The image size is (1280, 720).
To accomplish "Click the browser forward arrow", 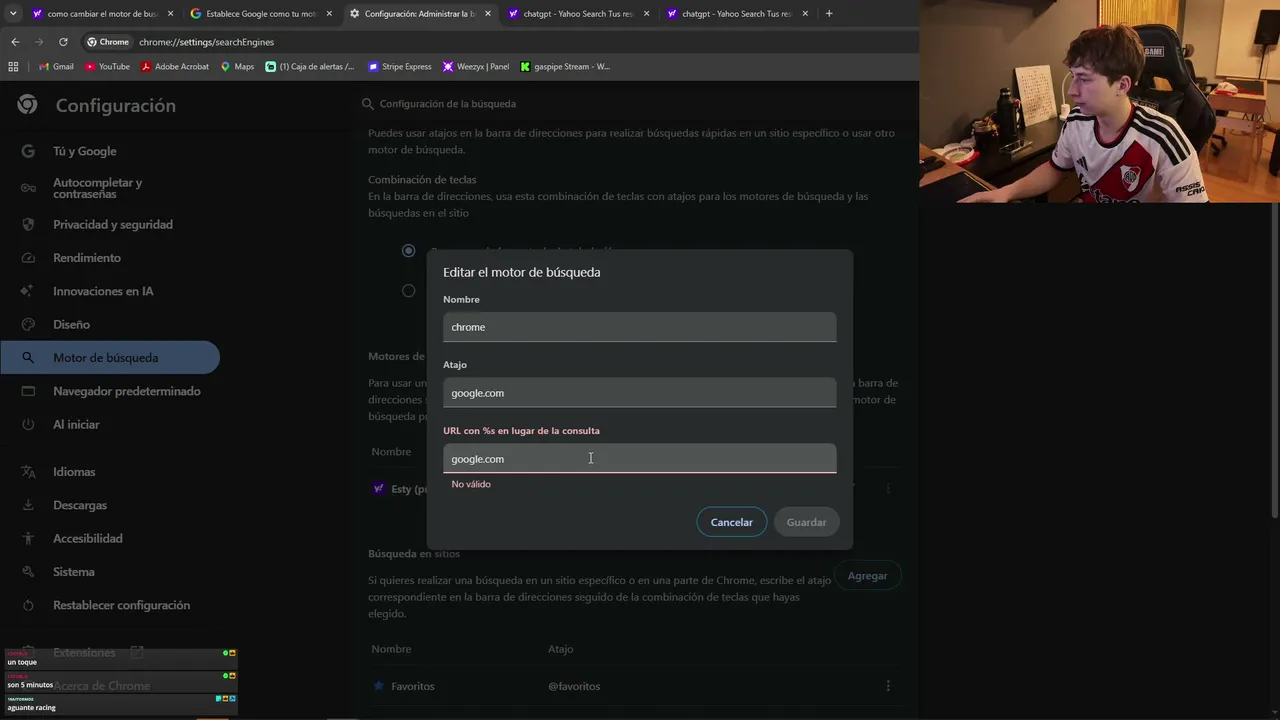I will tap(39, 42).
